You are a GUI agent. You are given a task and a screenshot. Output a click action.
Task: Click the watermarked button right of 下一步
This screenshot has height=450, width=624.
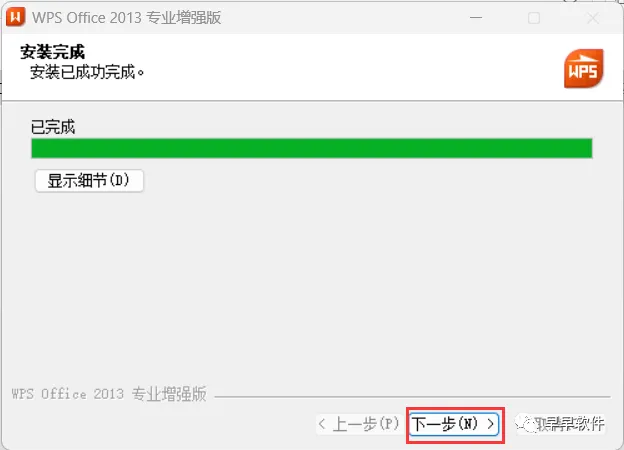[x=561, y=424]
